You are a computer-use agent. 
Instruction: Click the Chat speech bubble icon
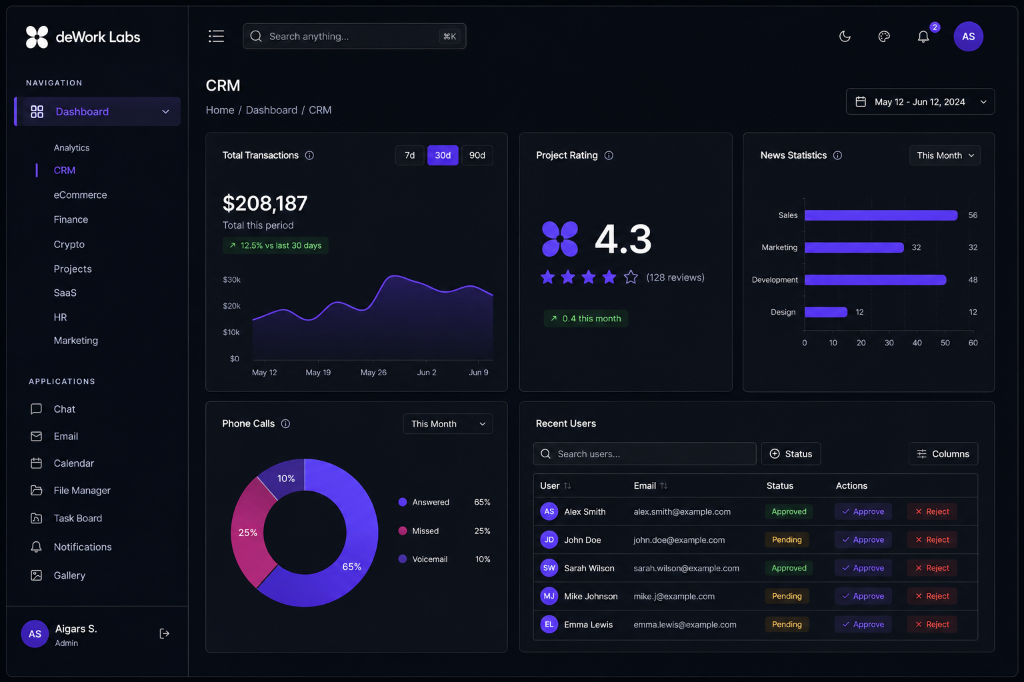[37, 409]
